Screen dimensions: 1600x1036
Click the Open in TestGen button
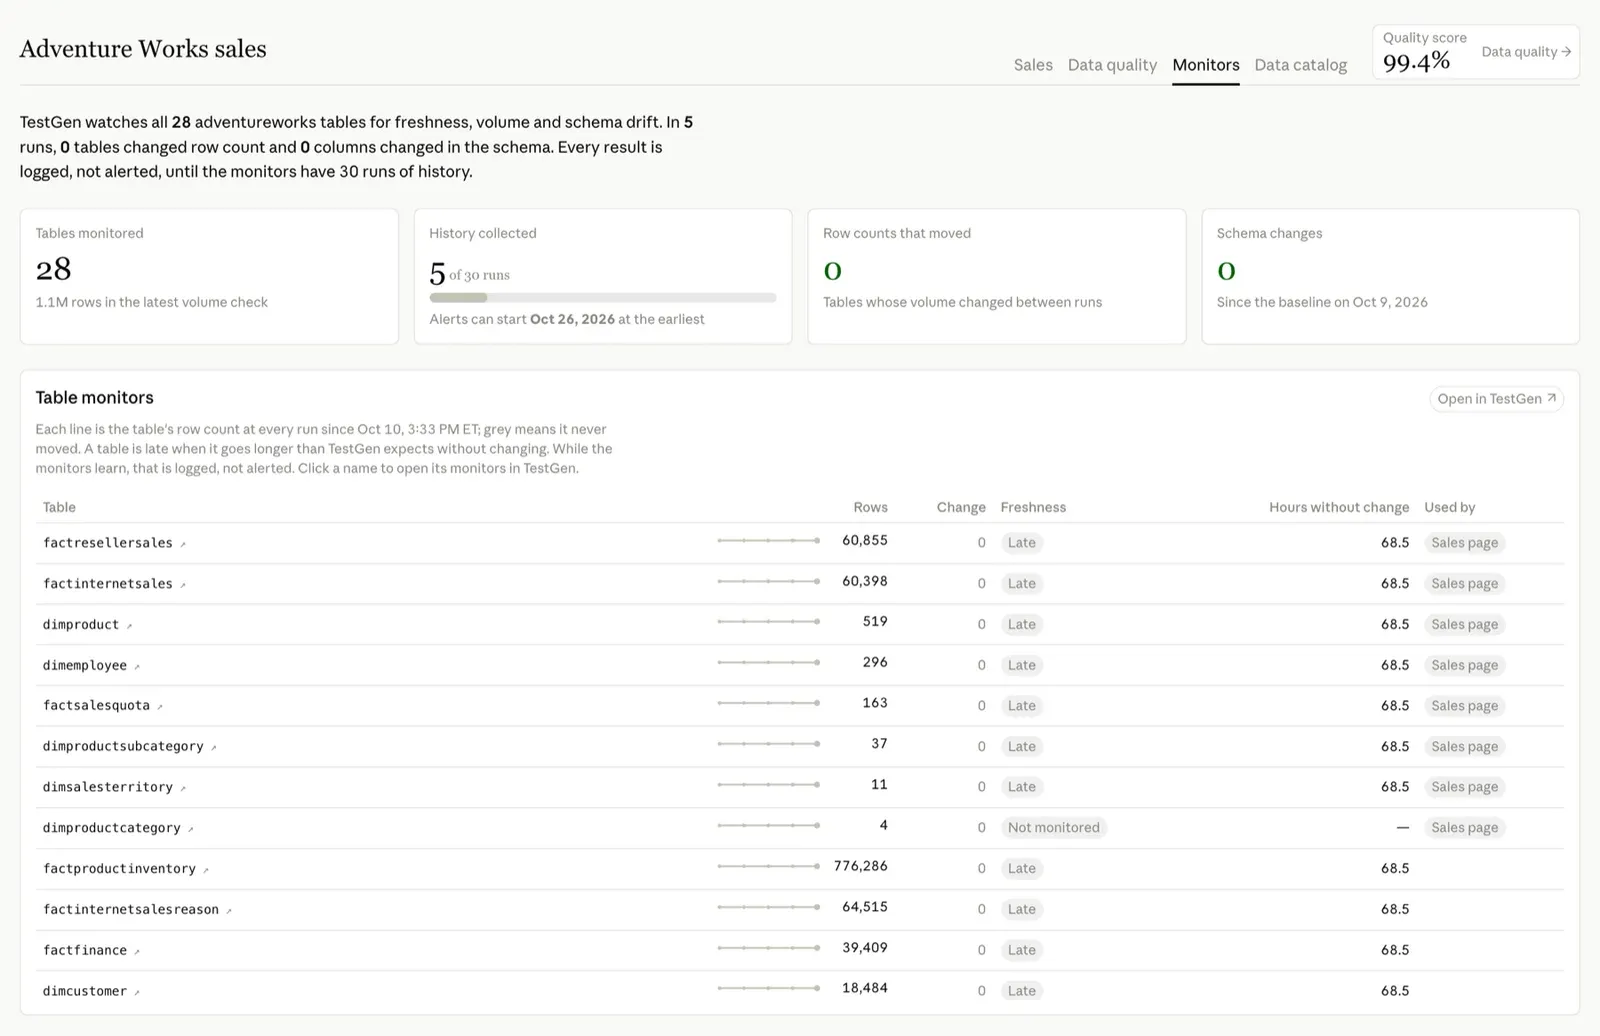tap(1497, 399)
